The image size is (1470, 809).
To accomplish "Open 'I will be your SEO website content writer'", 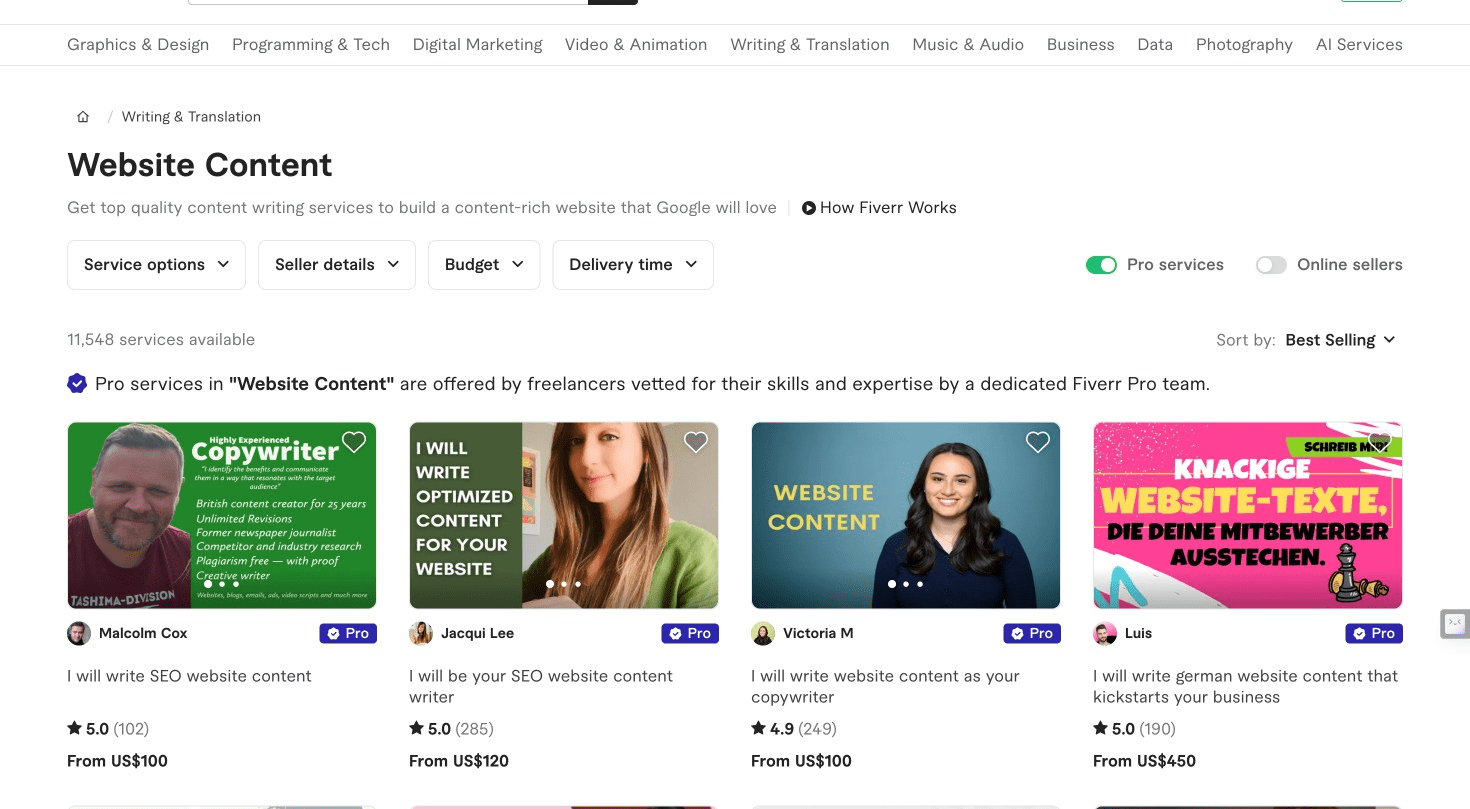I will tap(541, 687).
